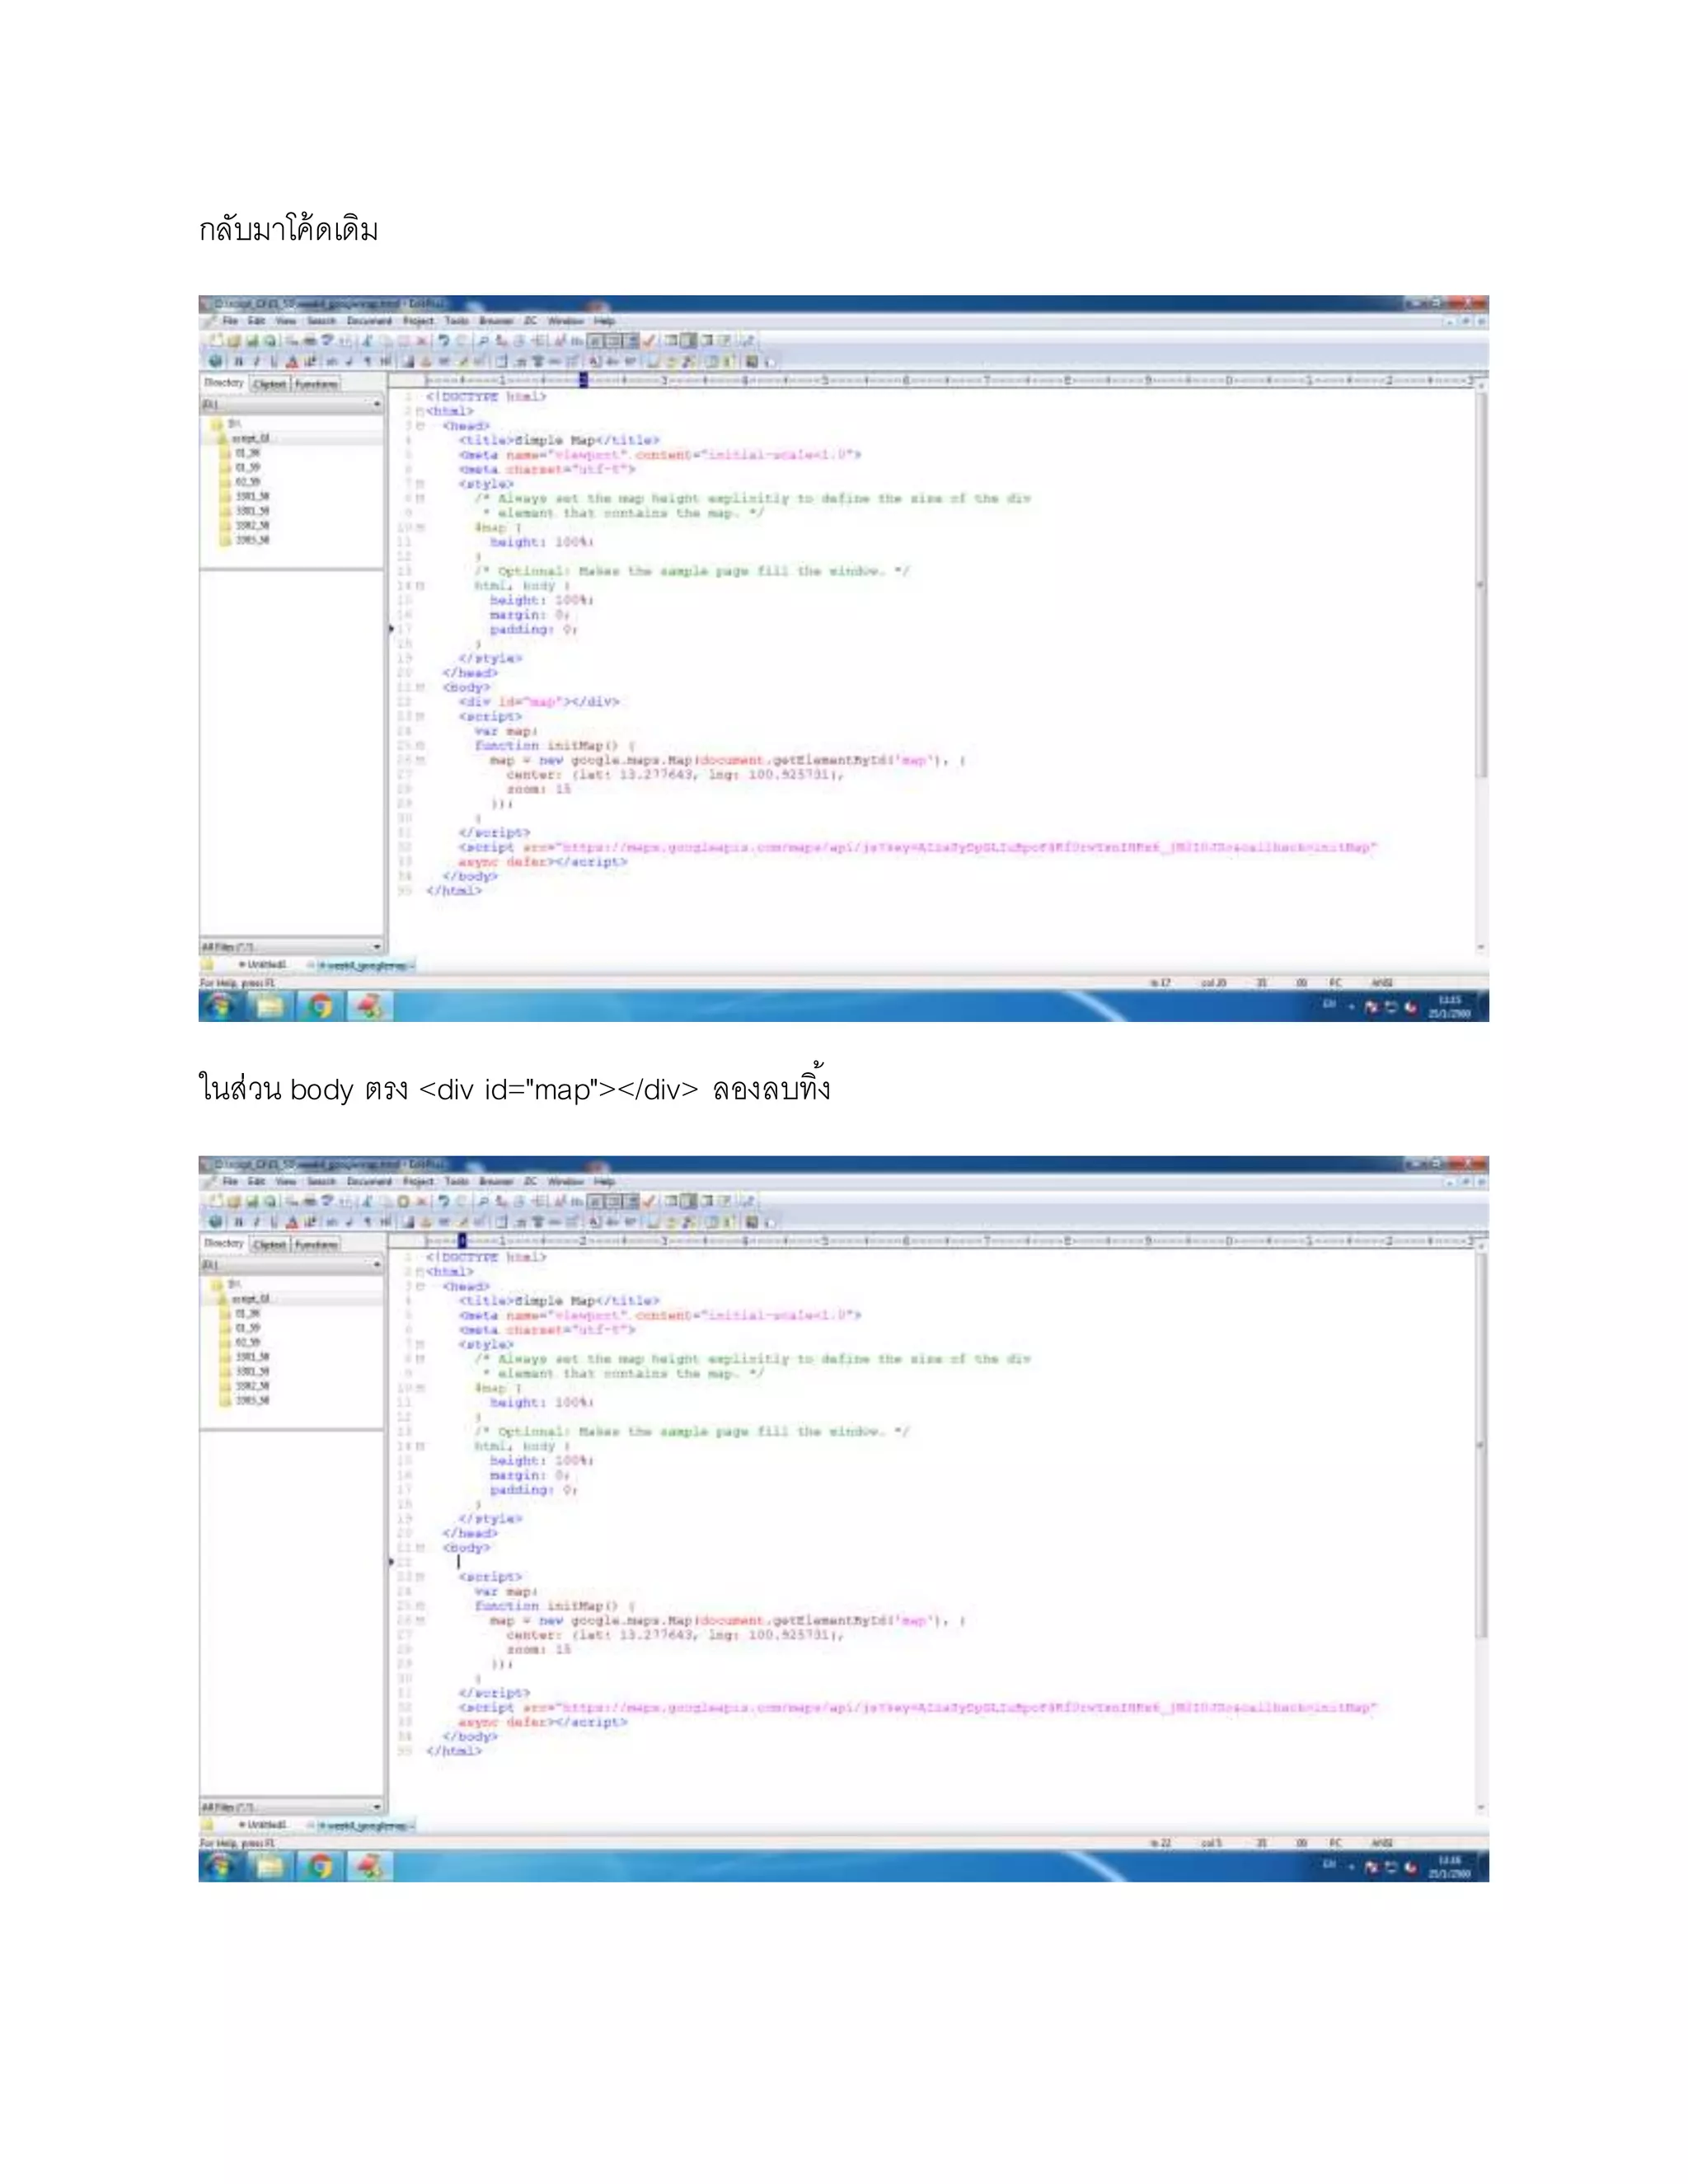Click Bold B icon in second EditPlus screenshot
Image resolution: width=1688 pixels, height=2184 pixels.
point(238,1221)
